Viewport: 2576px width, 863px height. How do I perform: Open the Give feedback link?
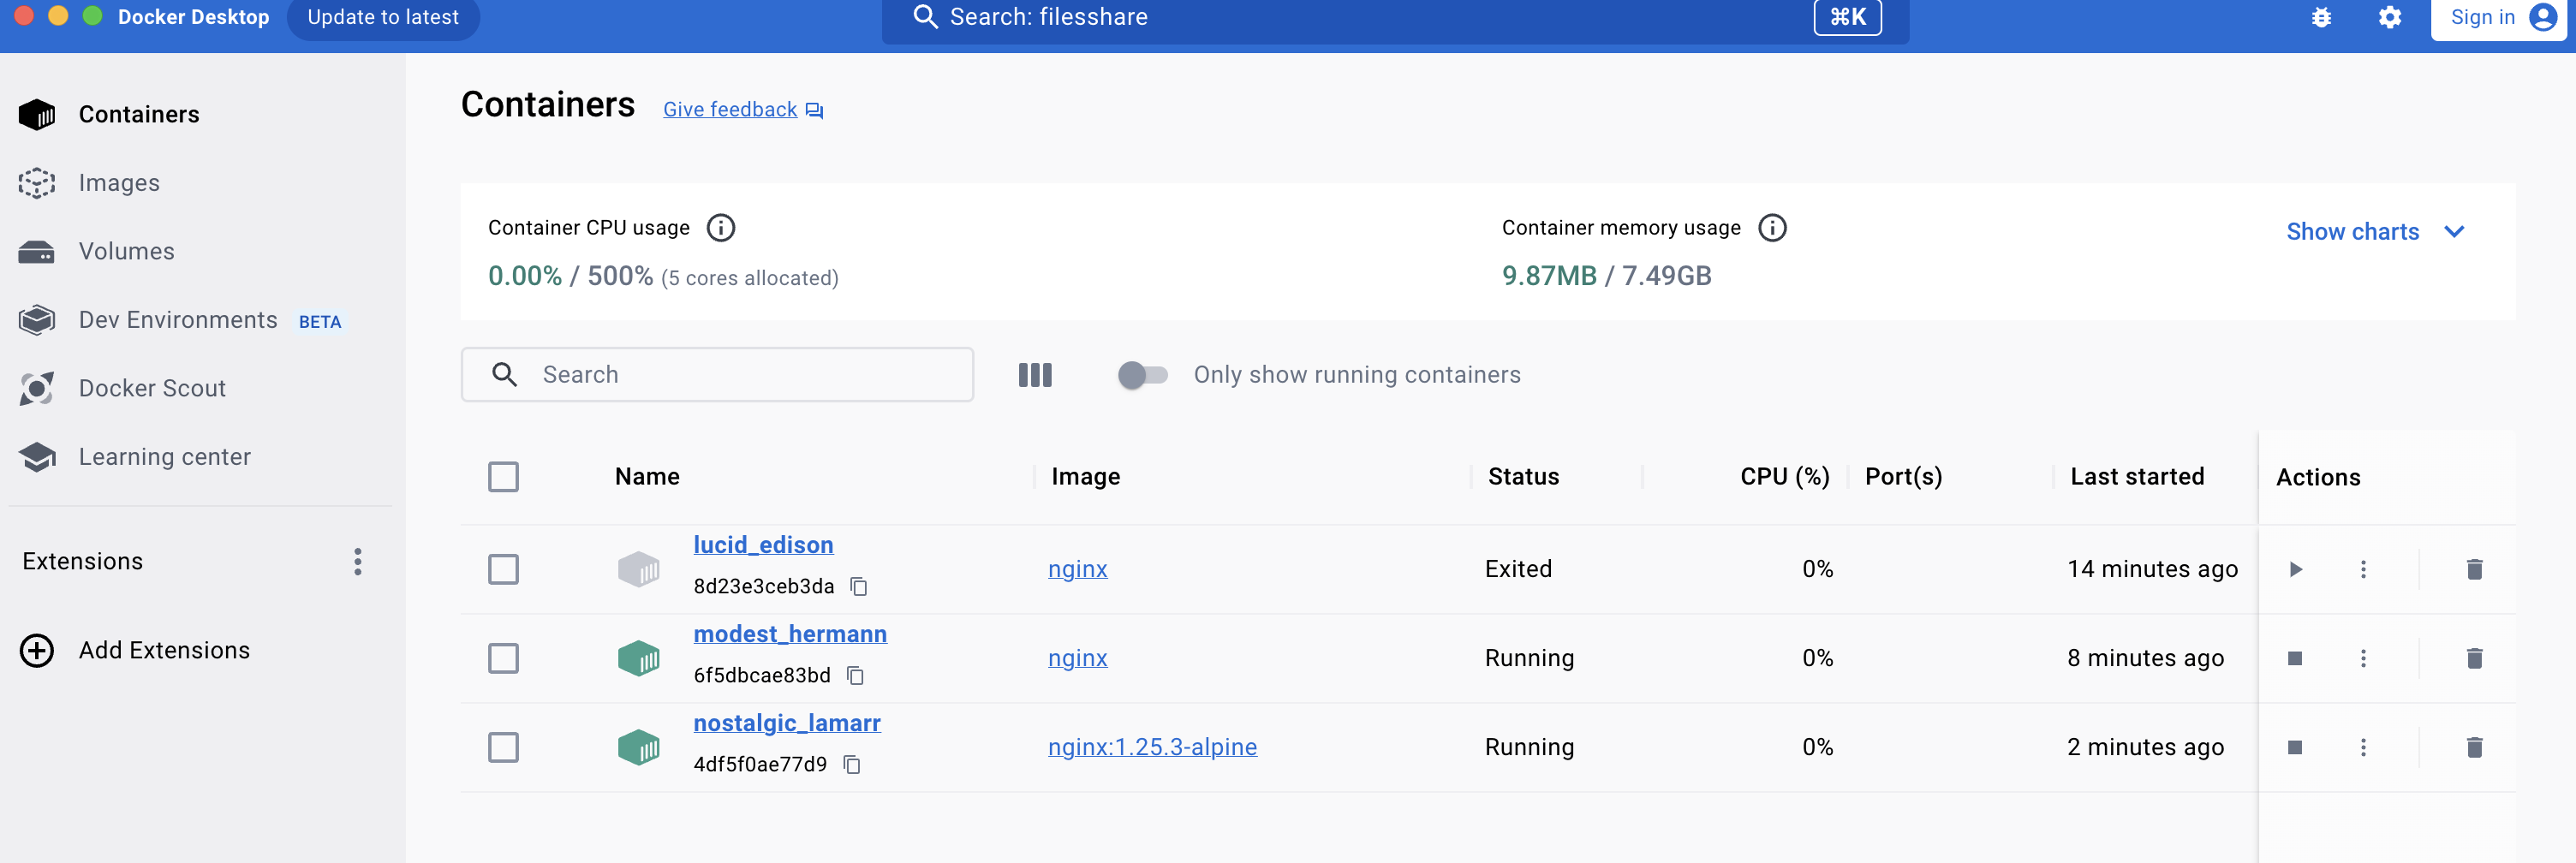click(742, 109)
